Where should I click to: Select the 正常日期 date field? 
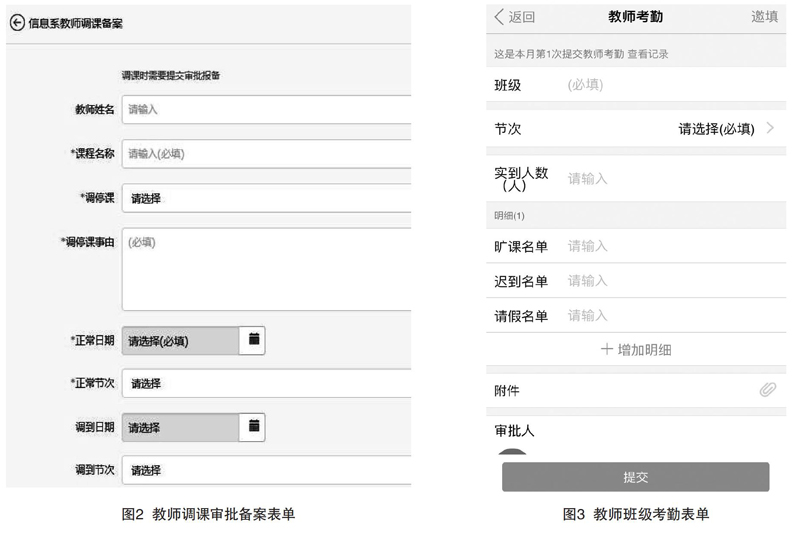tap(180, 341)
